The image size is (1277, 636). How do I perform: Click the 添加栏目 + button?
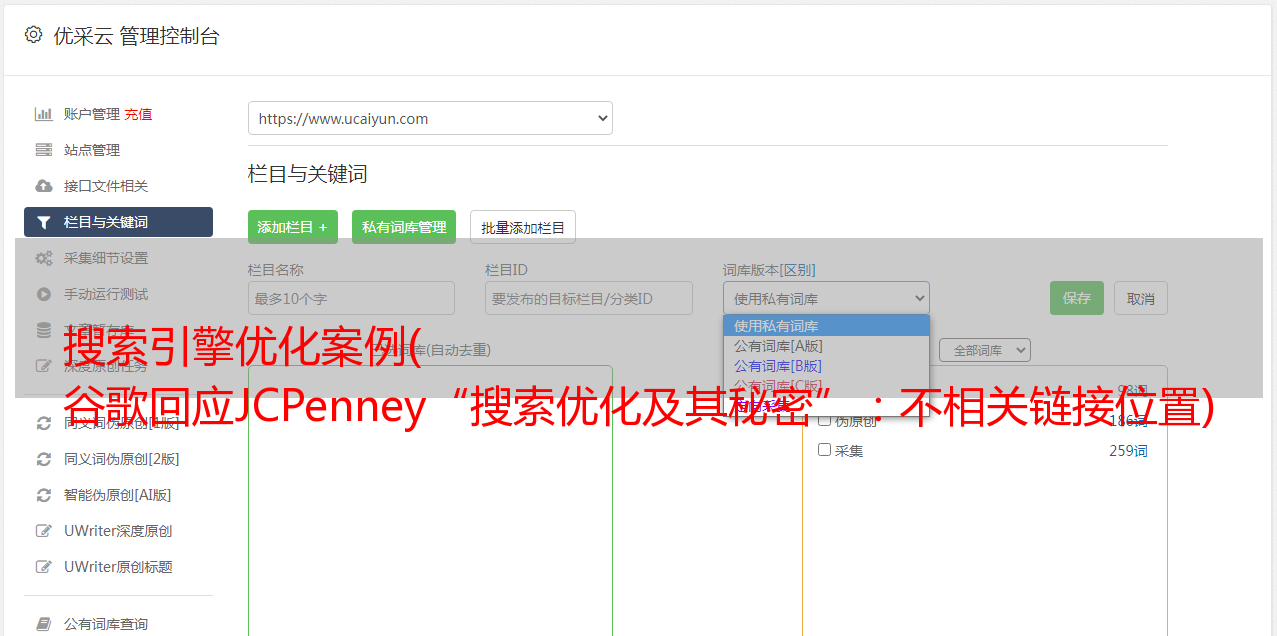coord(293,227)
